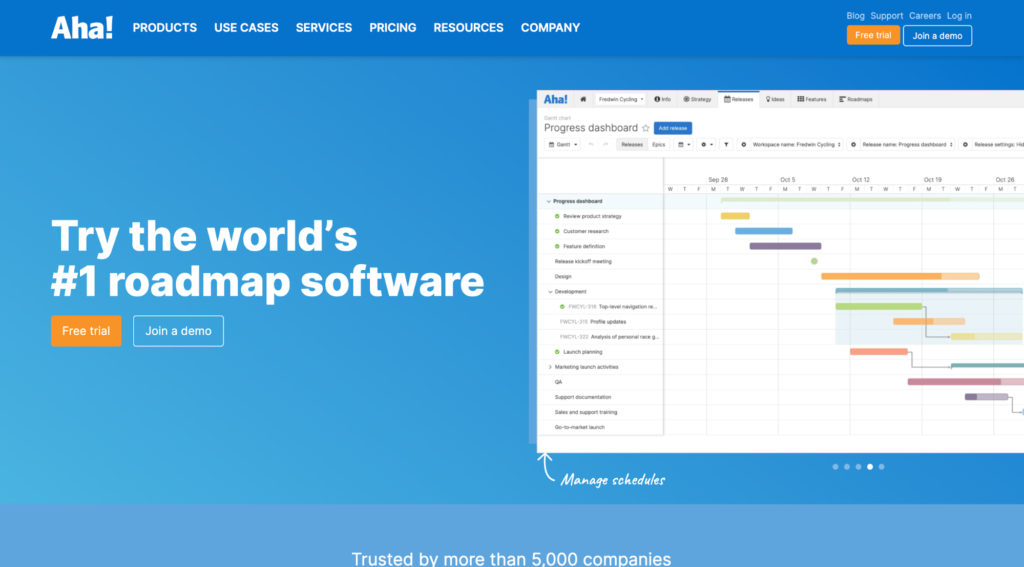Screen dimensions: 1024x567
Task: Open the Gantt view type dropdown
Action: pyautogui.click(x=563, y=144)
